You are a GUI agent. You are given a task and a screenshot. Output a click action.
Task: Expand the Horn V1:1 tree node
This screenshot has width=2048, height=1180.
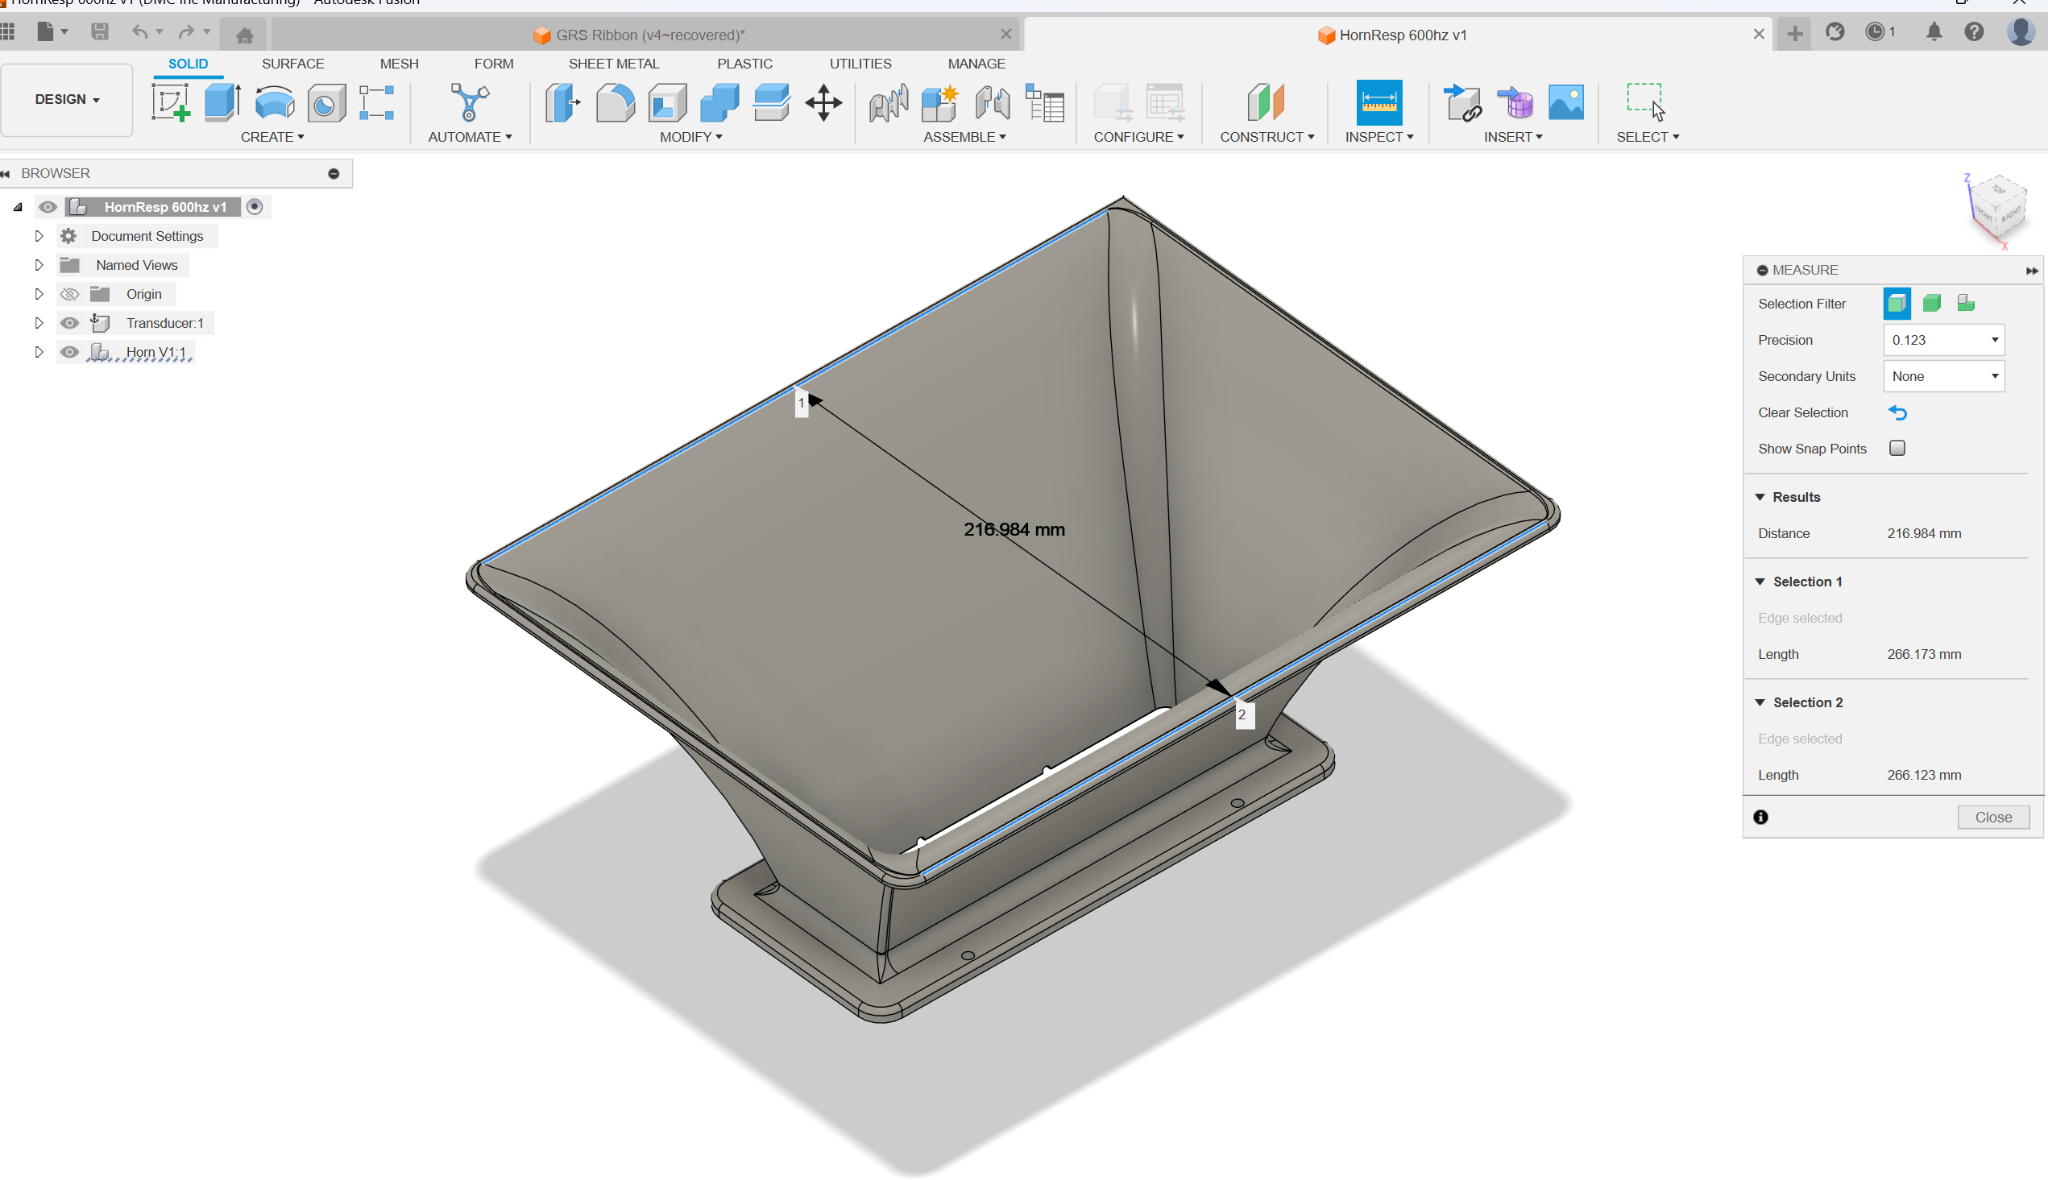click(x=39, y=352)
